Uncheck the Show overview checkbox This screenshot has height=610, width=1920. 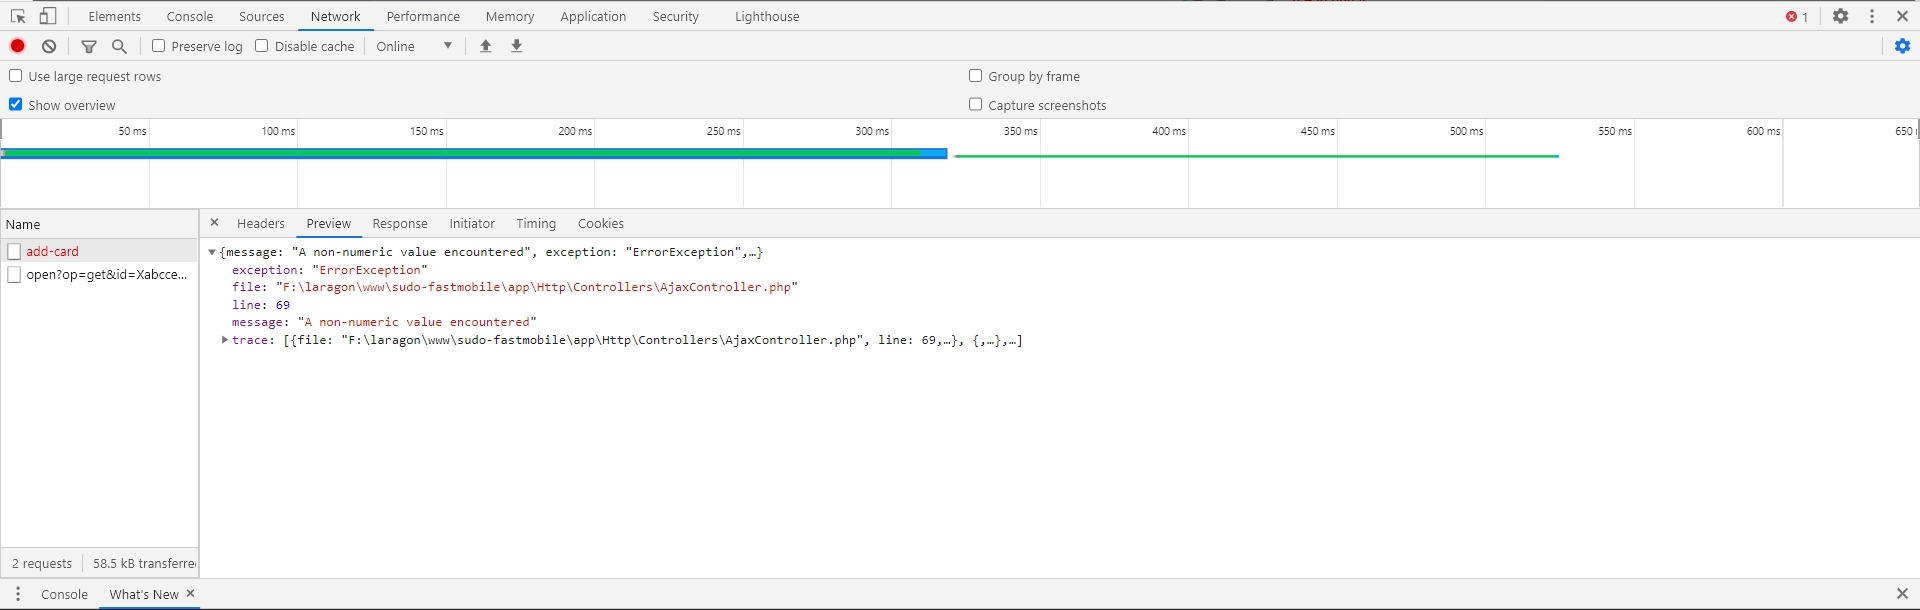pos(16,104)
